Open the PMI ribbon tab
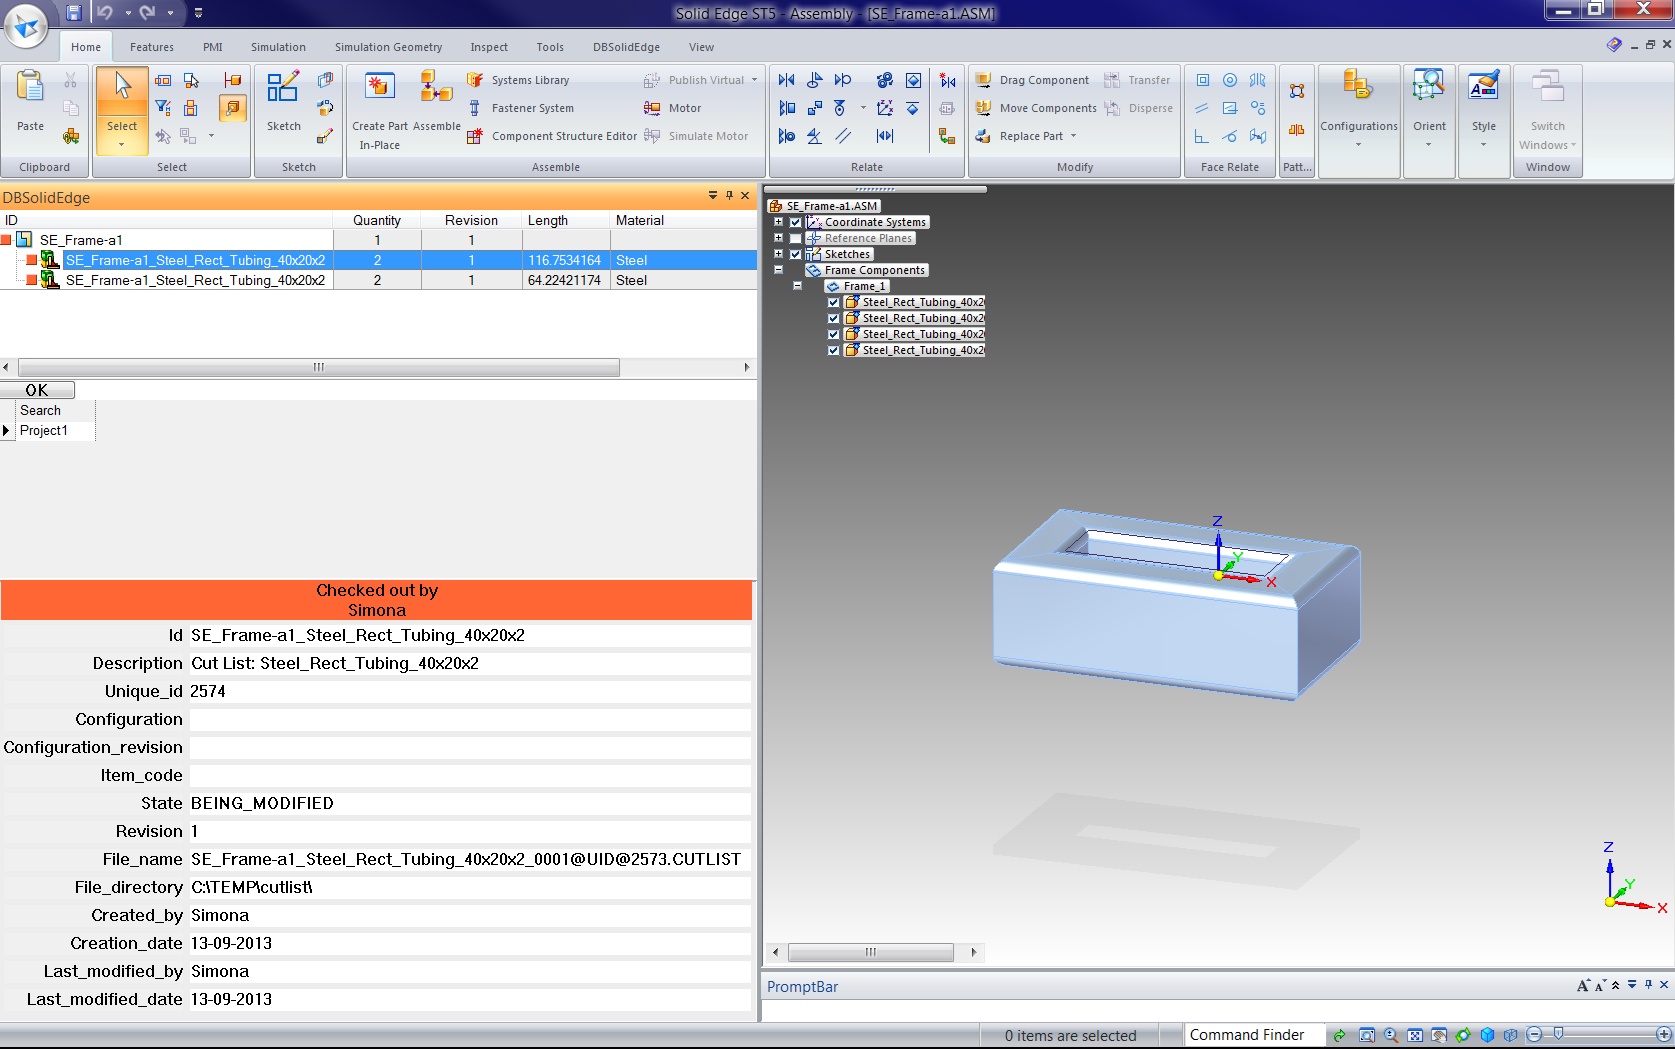Screen dimensions: 1675x1049 click(x=213, y=47)
